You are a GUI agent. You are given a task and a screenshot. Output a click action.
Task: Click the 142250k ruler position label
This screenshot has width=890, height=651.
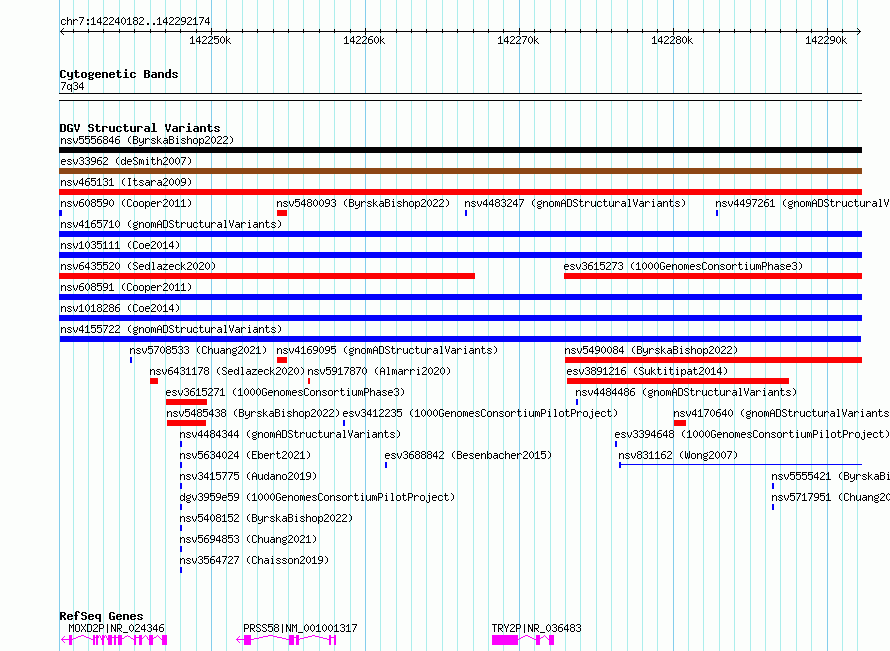click(x=210, y=40)
